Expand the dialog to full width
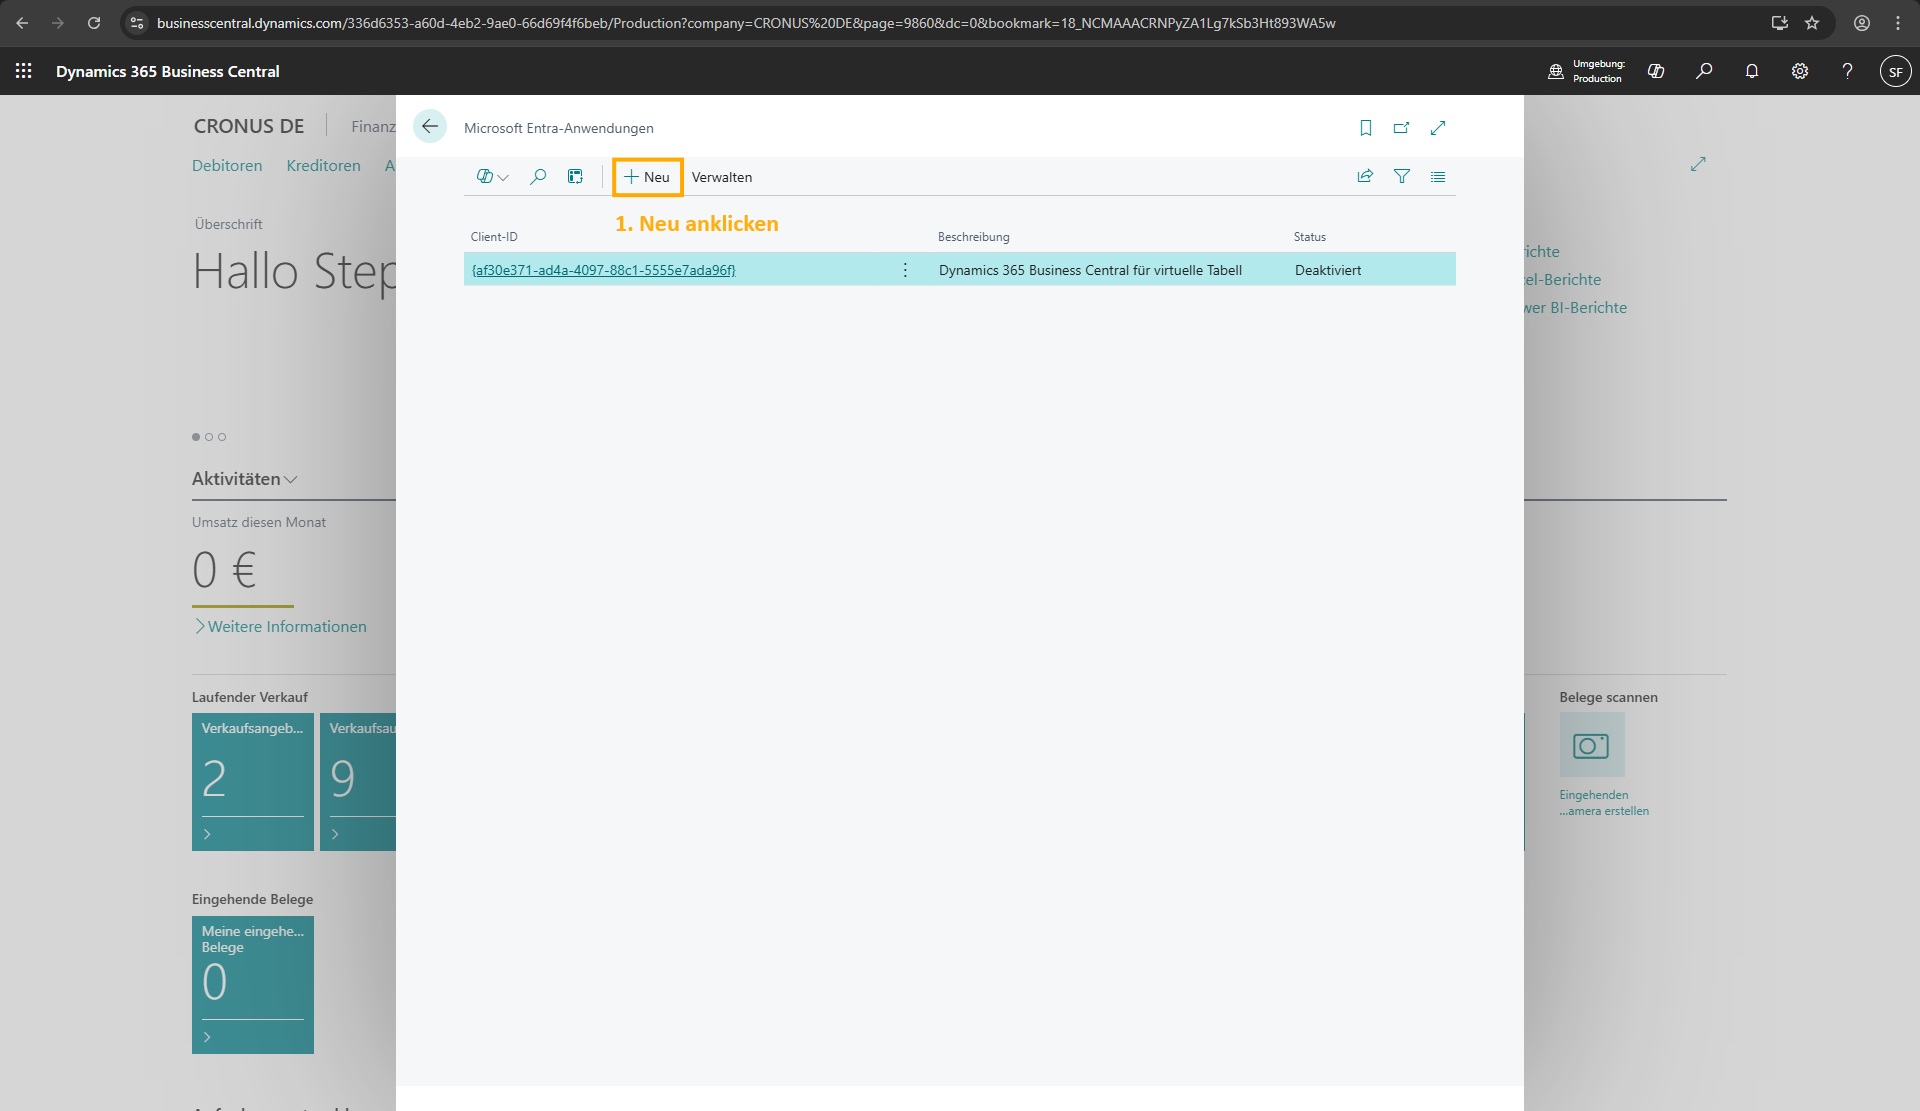The image size is (1920, 1111). [1438, 128]
